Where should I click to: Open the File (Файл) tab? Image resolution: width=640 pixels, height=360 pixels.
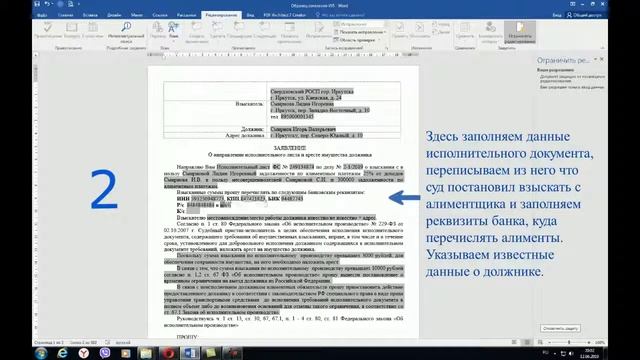[x=42, y=15]
